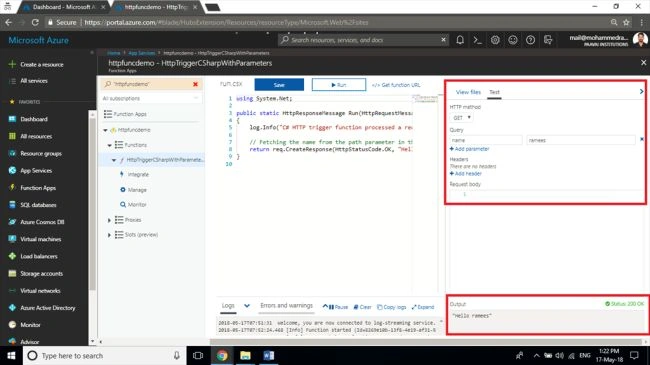Open the All subscriptions dropdown
The image size is (650, 365).
pyautogui.click(x=151, y=98)
